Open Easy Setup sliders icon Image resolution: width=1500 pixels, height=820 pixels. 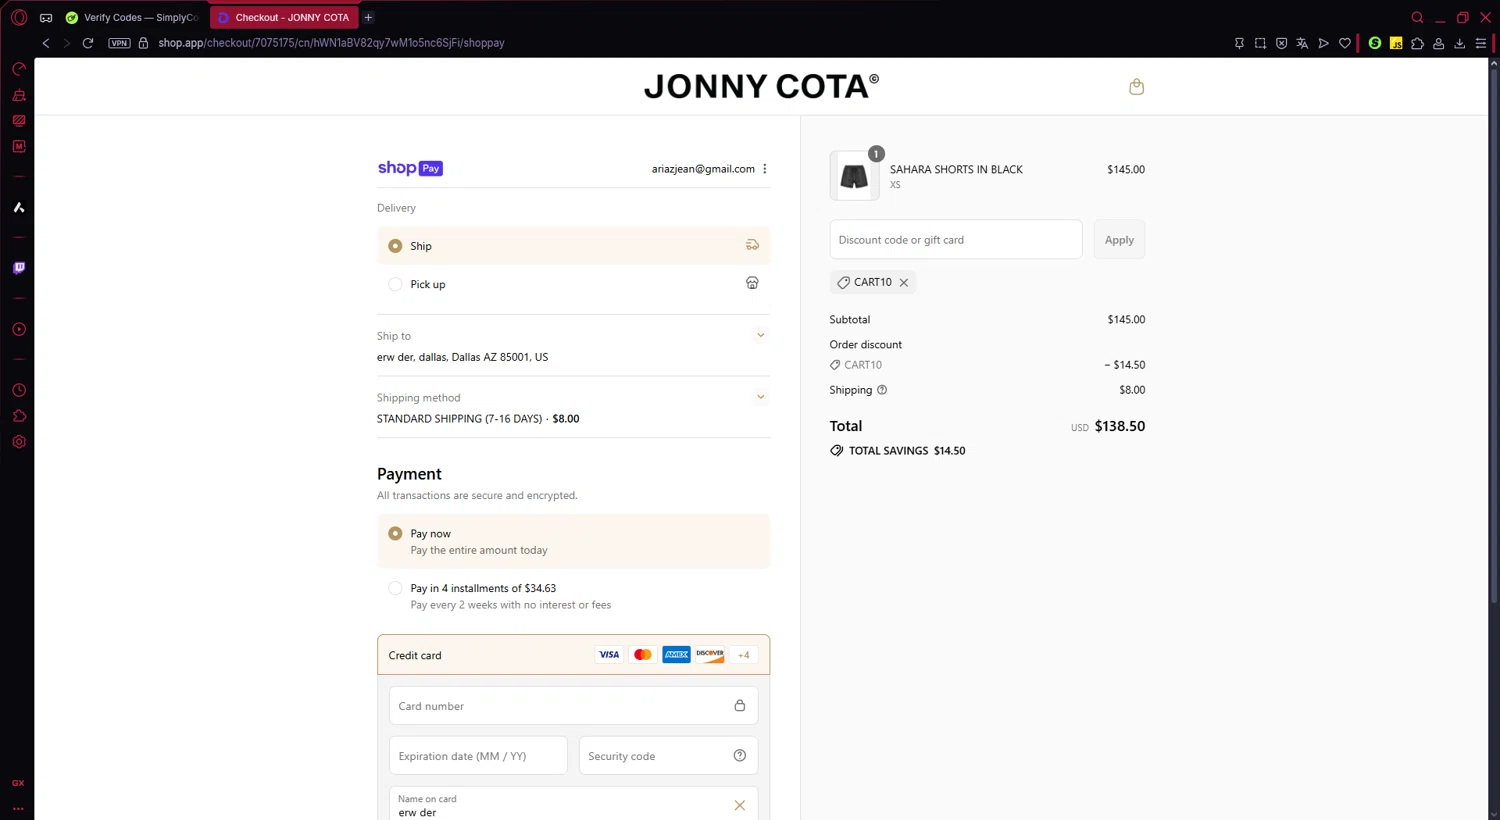(1481, 43)
